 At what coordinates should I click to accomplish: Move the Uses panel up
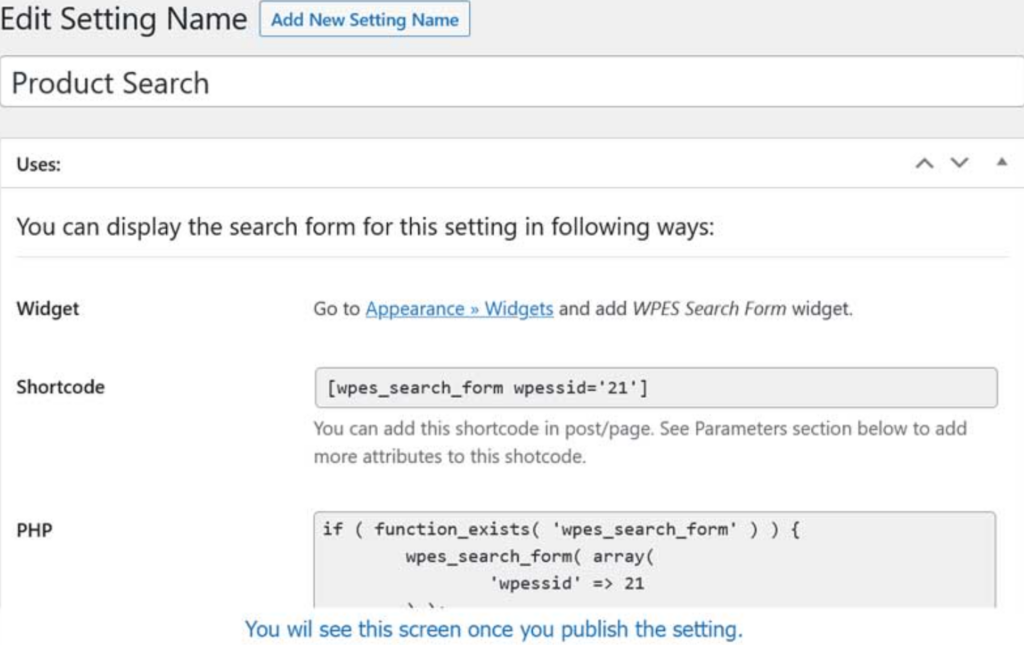pyautogui.click(x=925, y=163)
